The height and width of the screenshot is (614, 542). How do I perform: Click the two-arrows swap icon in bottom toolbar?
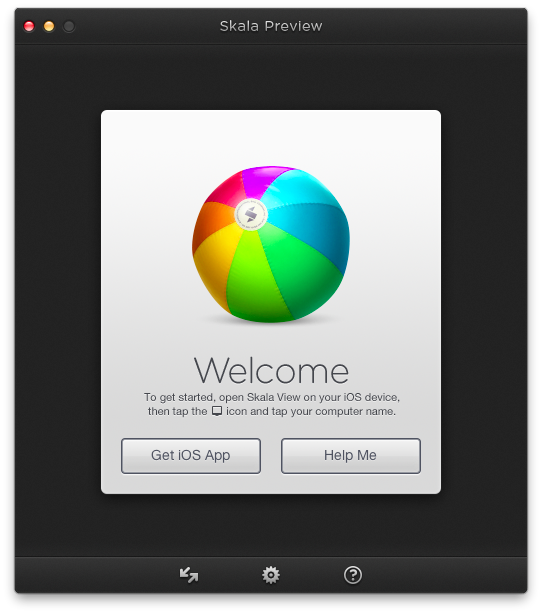point(189,575)
